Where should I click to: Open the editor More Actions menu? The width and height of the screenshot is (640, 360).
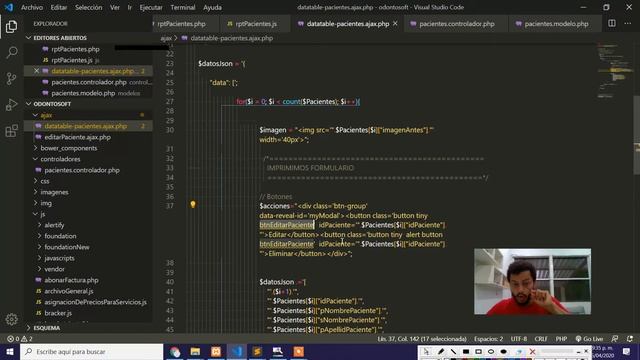[x=627, y=24]
